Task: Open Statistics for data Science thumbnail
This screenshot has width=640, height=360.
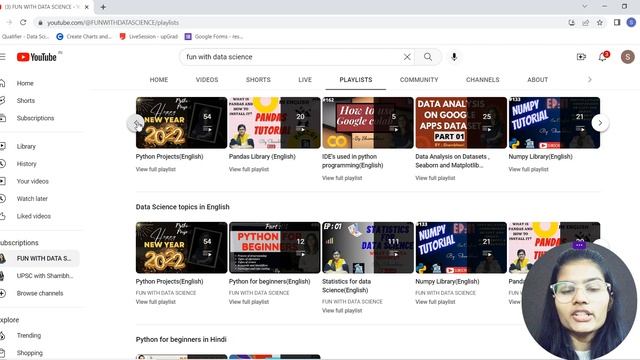Action: click(368, 248)
